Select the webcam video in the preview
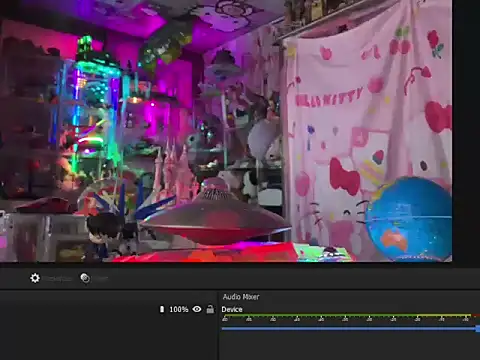This screenshot has width=480, height=360. click(226, 131)
